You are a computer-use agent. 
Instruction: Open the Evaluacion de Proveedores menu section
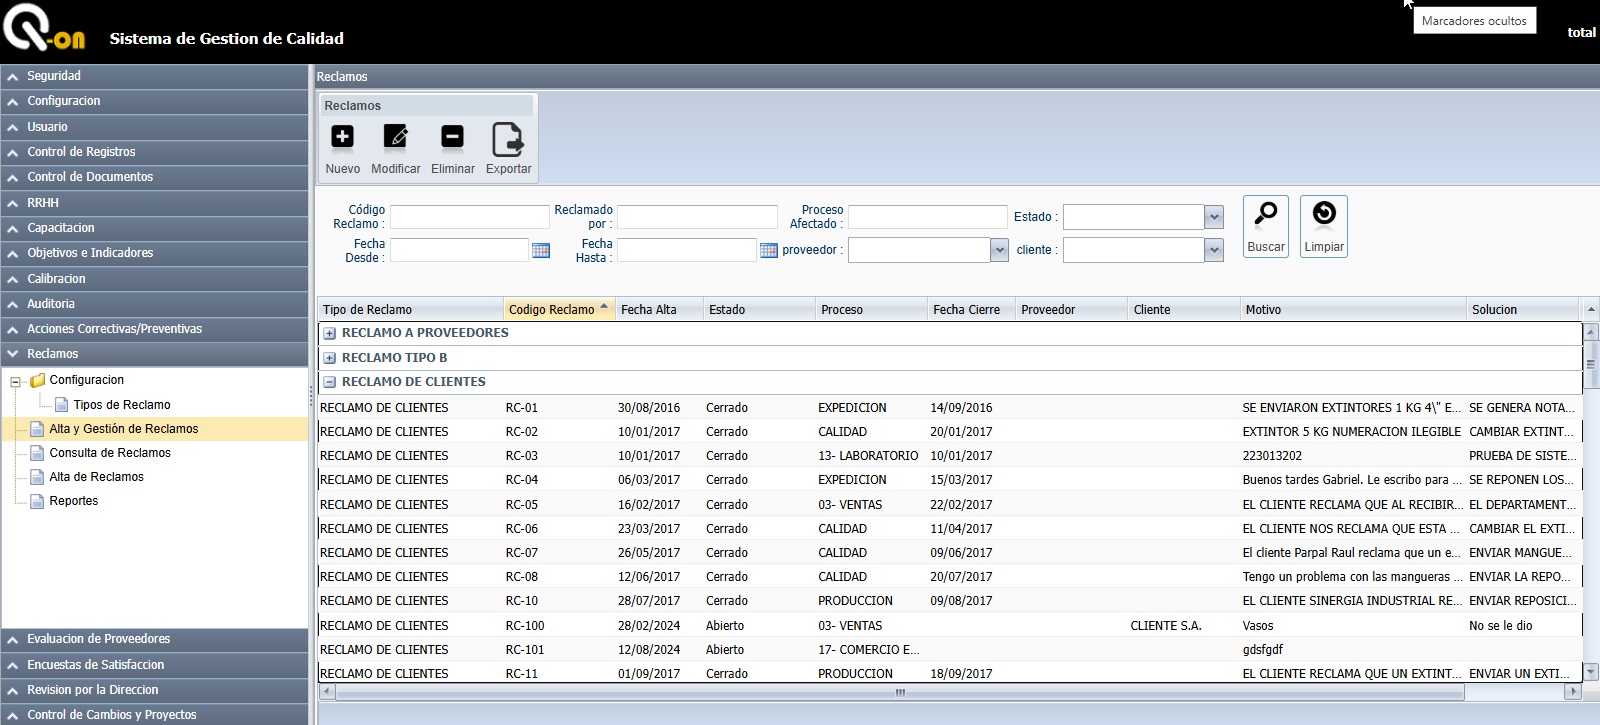pos(98,639)
